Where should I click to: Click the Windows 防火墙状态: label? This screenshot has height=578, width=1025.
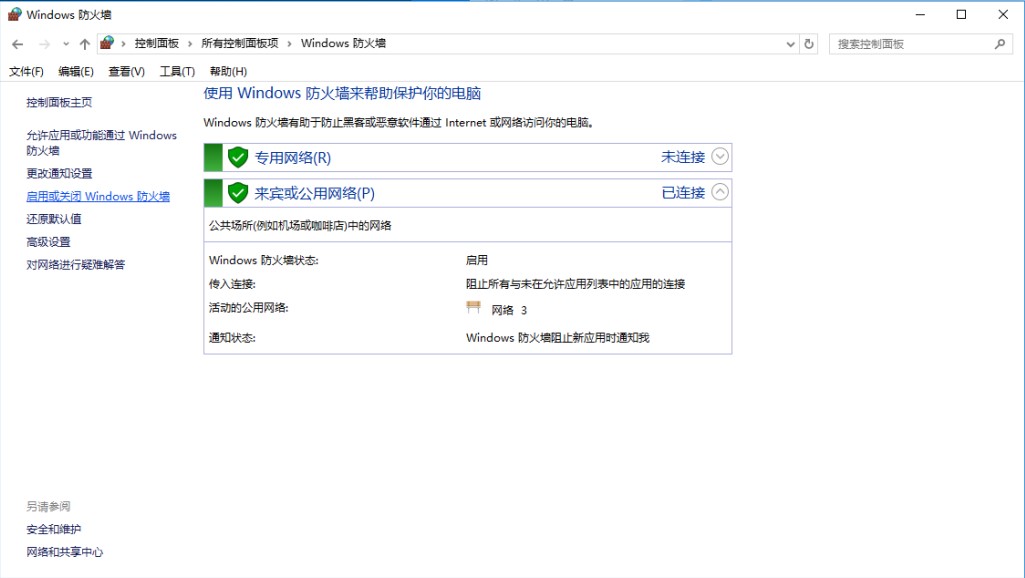click(x=263, y=260)
